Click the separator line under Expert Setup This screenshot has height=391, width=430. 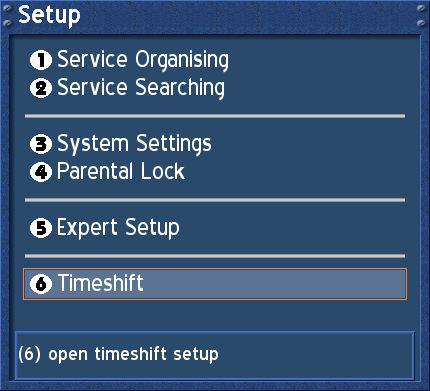215,256
